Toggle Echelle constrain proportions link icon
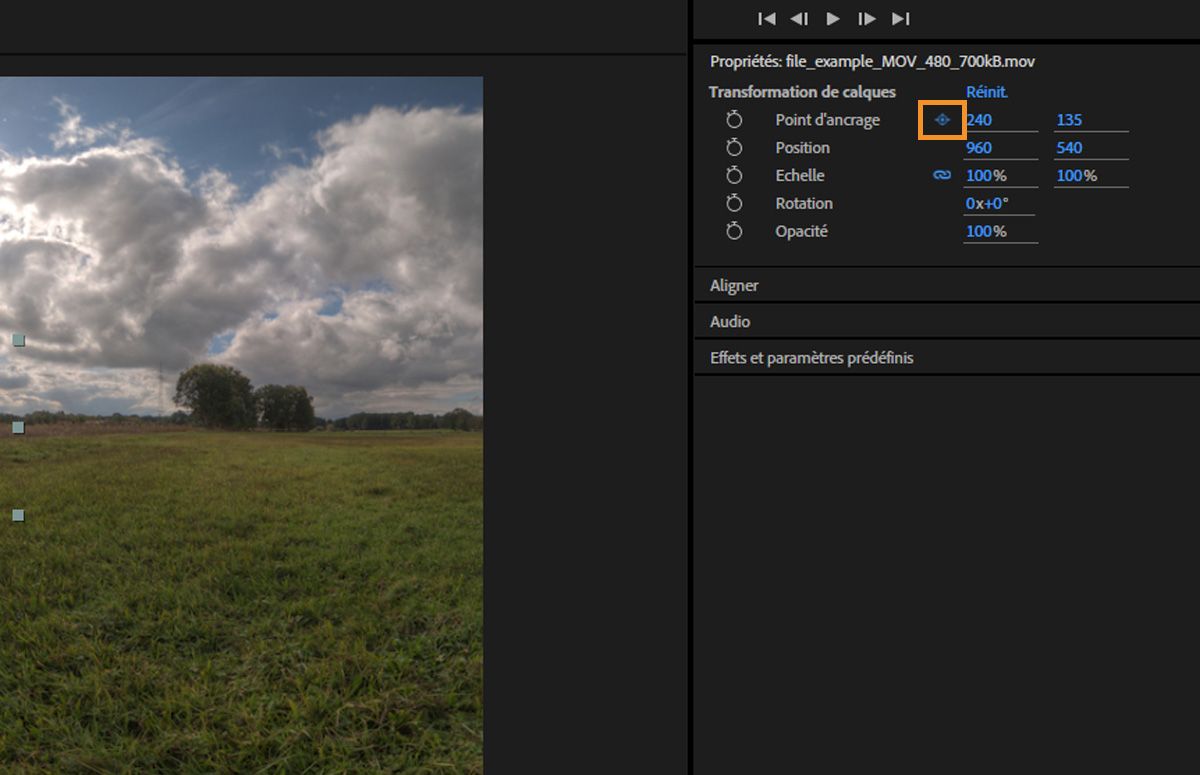The width and height of the screenshot is (1200, 775). click(942, 175)
